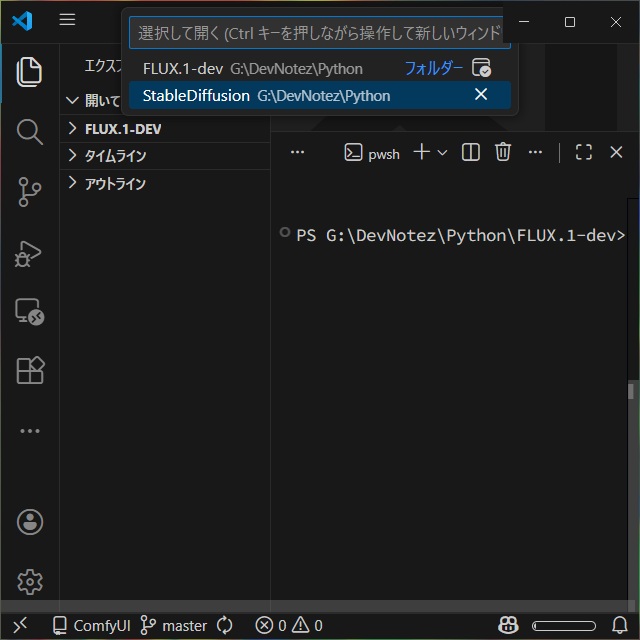Expand the FLUX.1-DEV folder section
The width and height of the screenshot is (640, 640).
[123, 129]
